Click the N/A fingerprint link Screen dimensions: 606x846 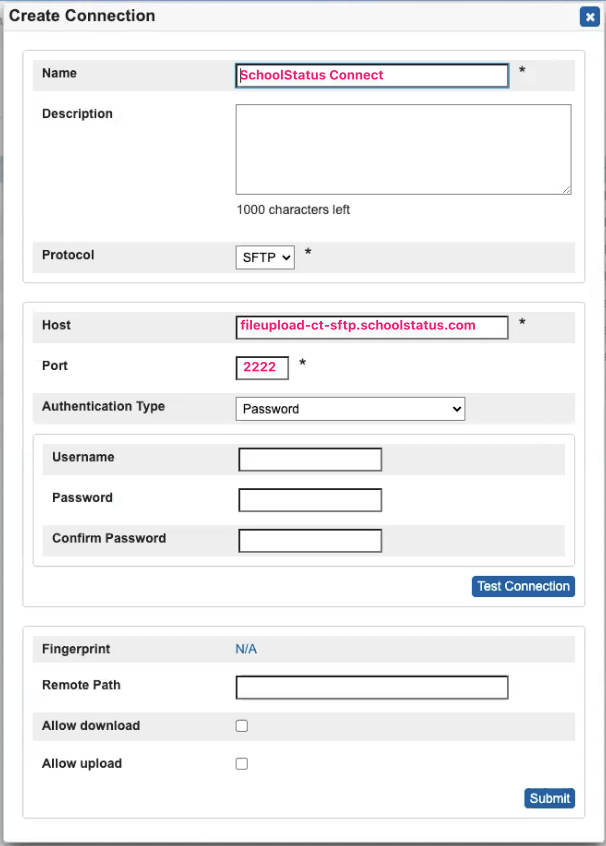click(x=246, y=649)
